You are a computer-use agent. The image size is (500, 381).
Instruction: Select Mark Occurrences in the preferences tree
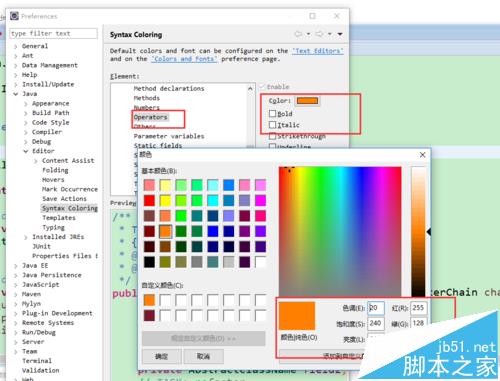(x=70, y=189)
